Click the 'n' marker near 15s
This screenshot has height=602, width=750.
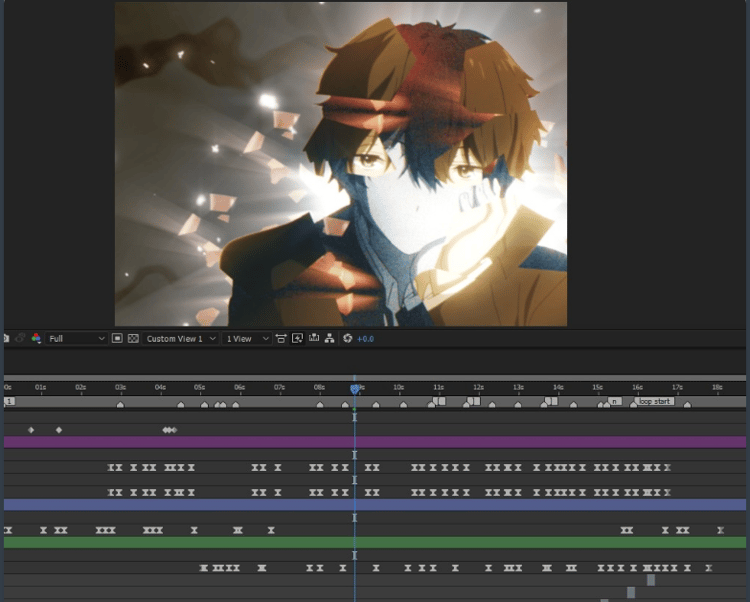click(x=615, y=401)
